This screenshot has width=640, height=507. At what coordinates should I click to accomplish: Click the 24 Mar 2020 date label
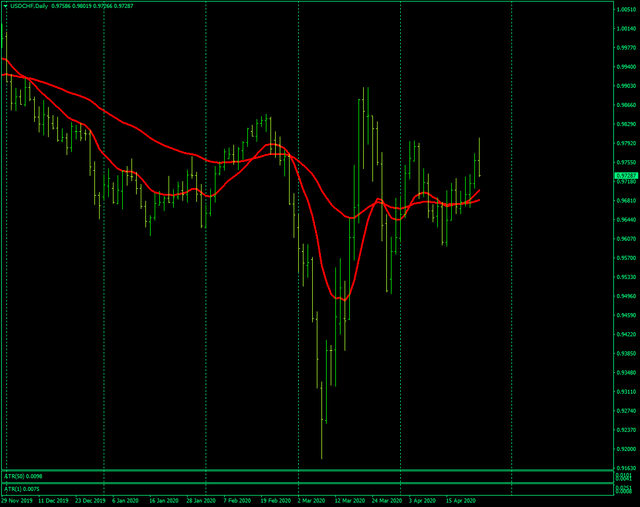tap(387, 500)
